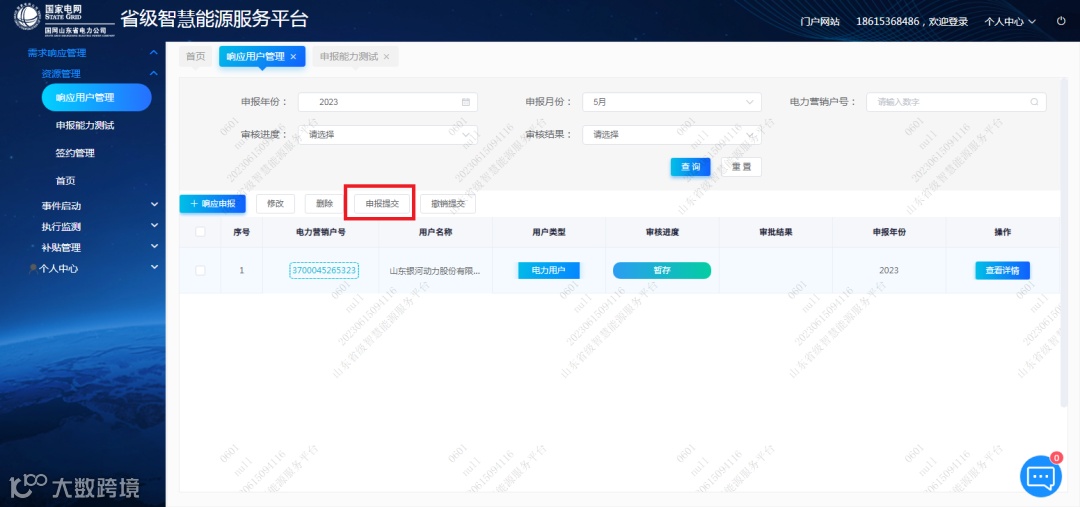
Task: Click account number link 3700045265323
Action: (x=324, y=271)
